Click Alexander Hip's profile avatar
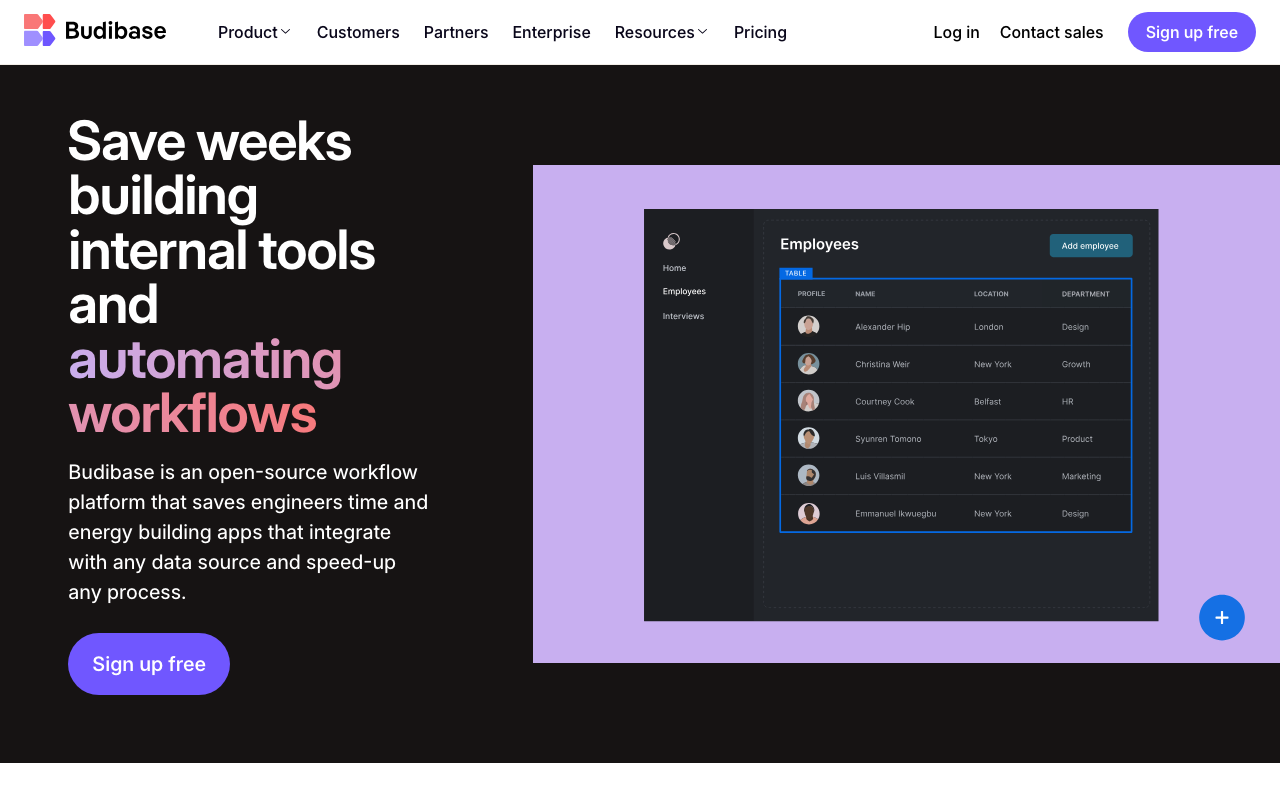Screen dimensions: 1280x800 tap(808, 325)
